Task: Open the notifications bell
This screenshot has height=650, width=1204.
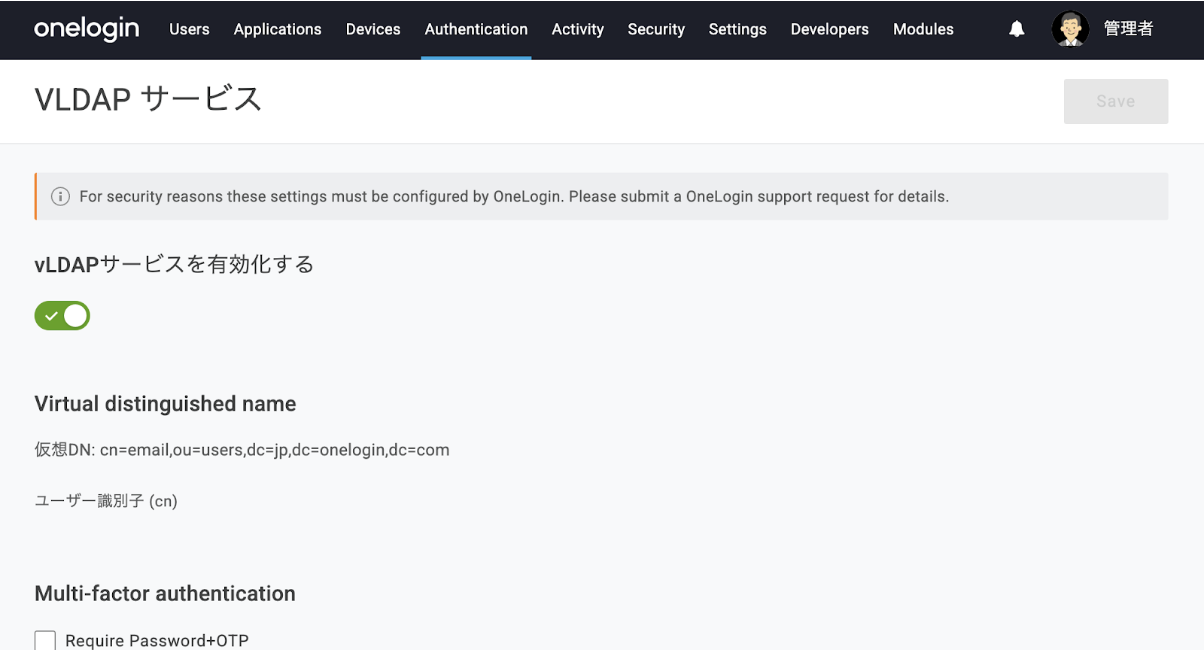Action: tap(1017, 29)
